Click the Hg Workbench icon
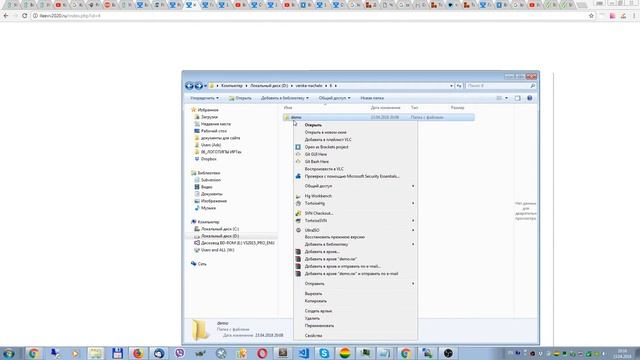 [298, 196]
